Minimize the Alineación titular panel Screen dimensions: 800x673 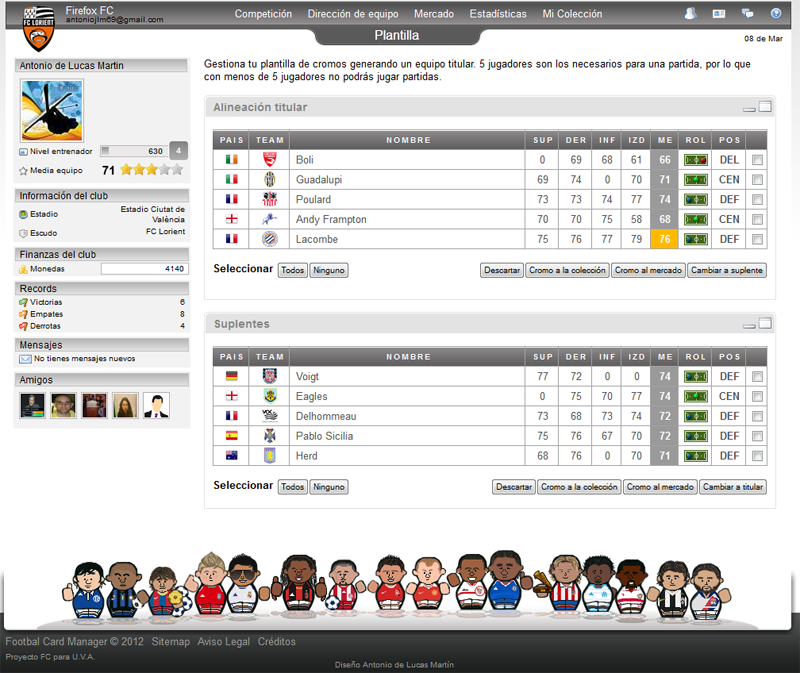[x=749, y=108]
